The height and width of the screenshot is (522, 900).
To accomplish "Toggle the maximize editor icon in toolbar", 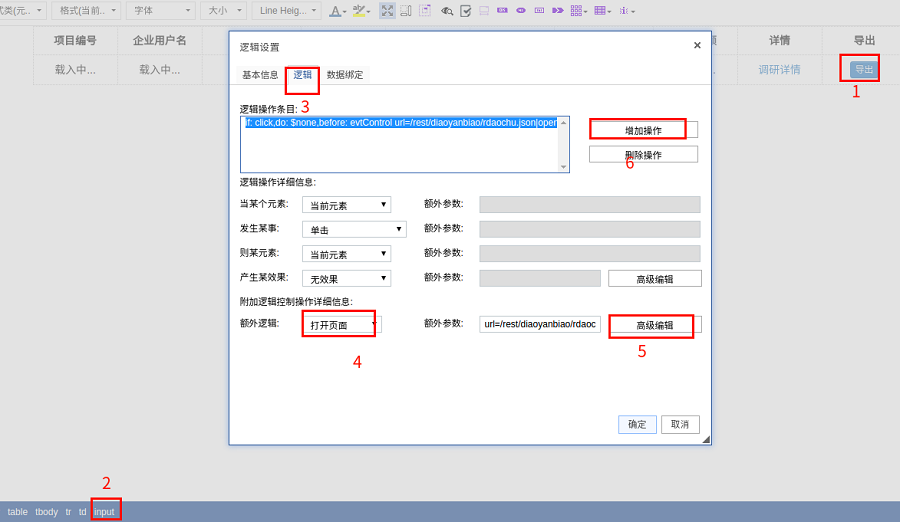I will 387,11.
